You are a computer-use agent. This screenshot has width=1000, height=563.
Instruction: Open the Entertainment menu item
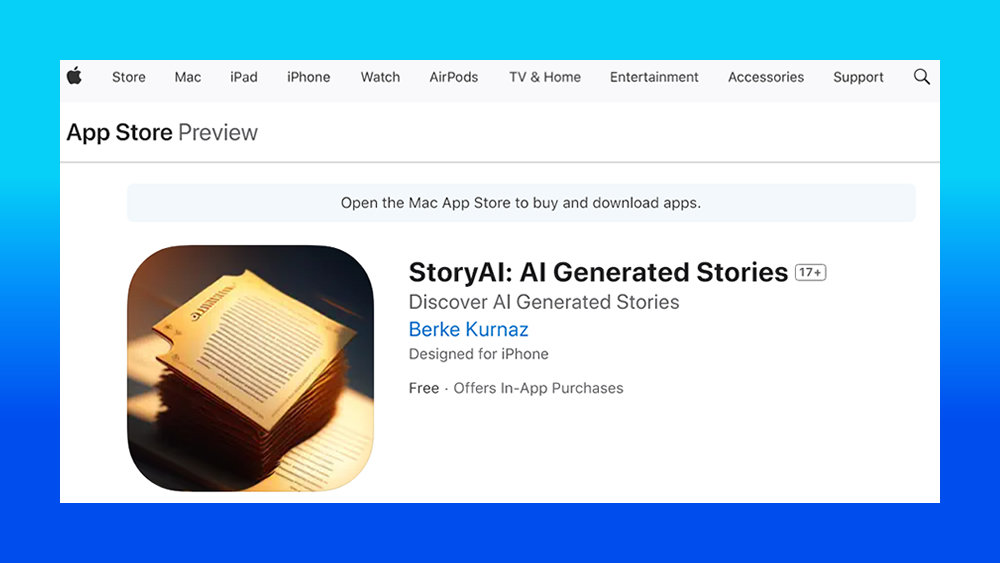(x=654, y=77)
